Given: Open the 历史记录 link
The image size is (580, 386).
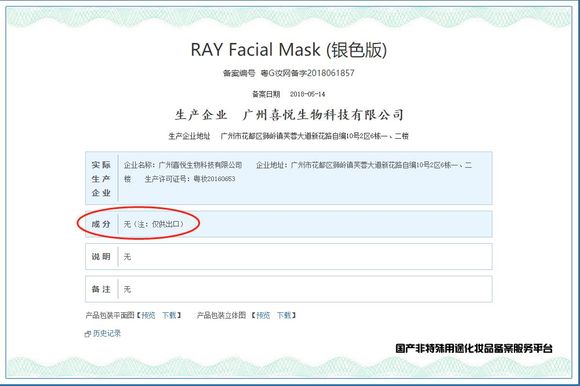Looking at the screenshot, I should [x=107, y=333].
